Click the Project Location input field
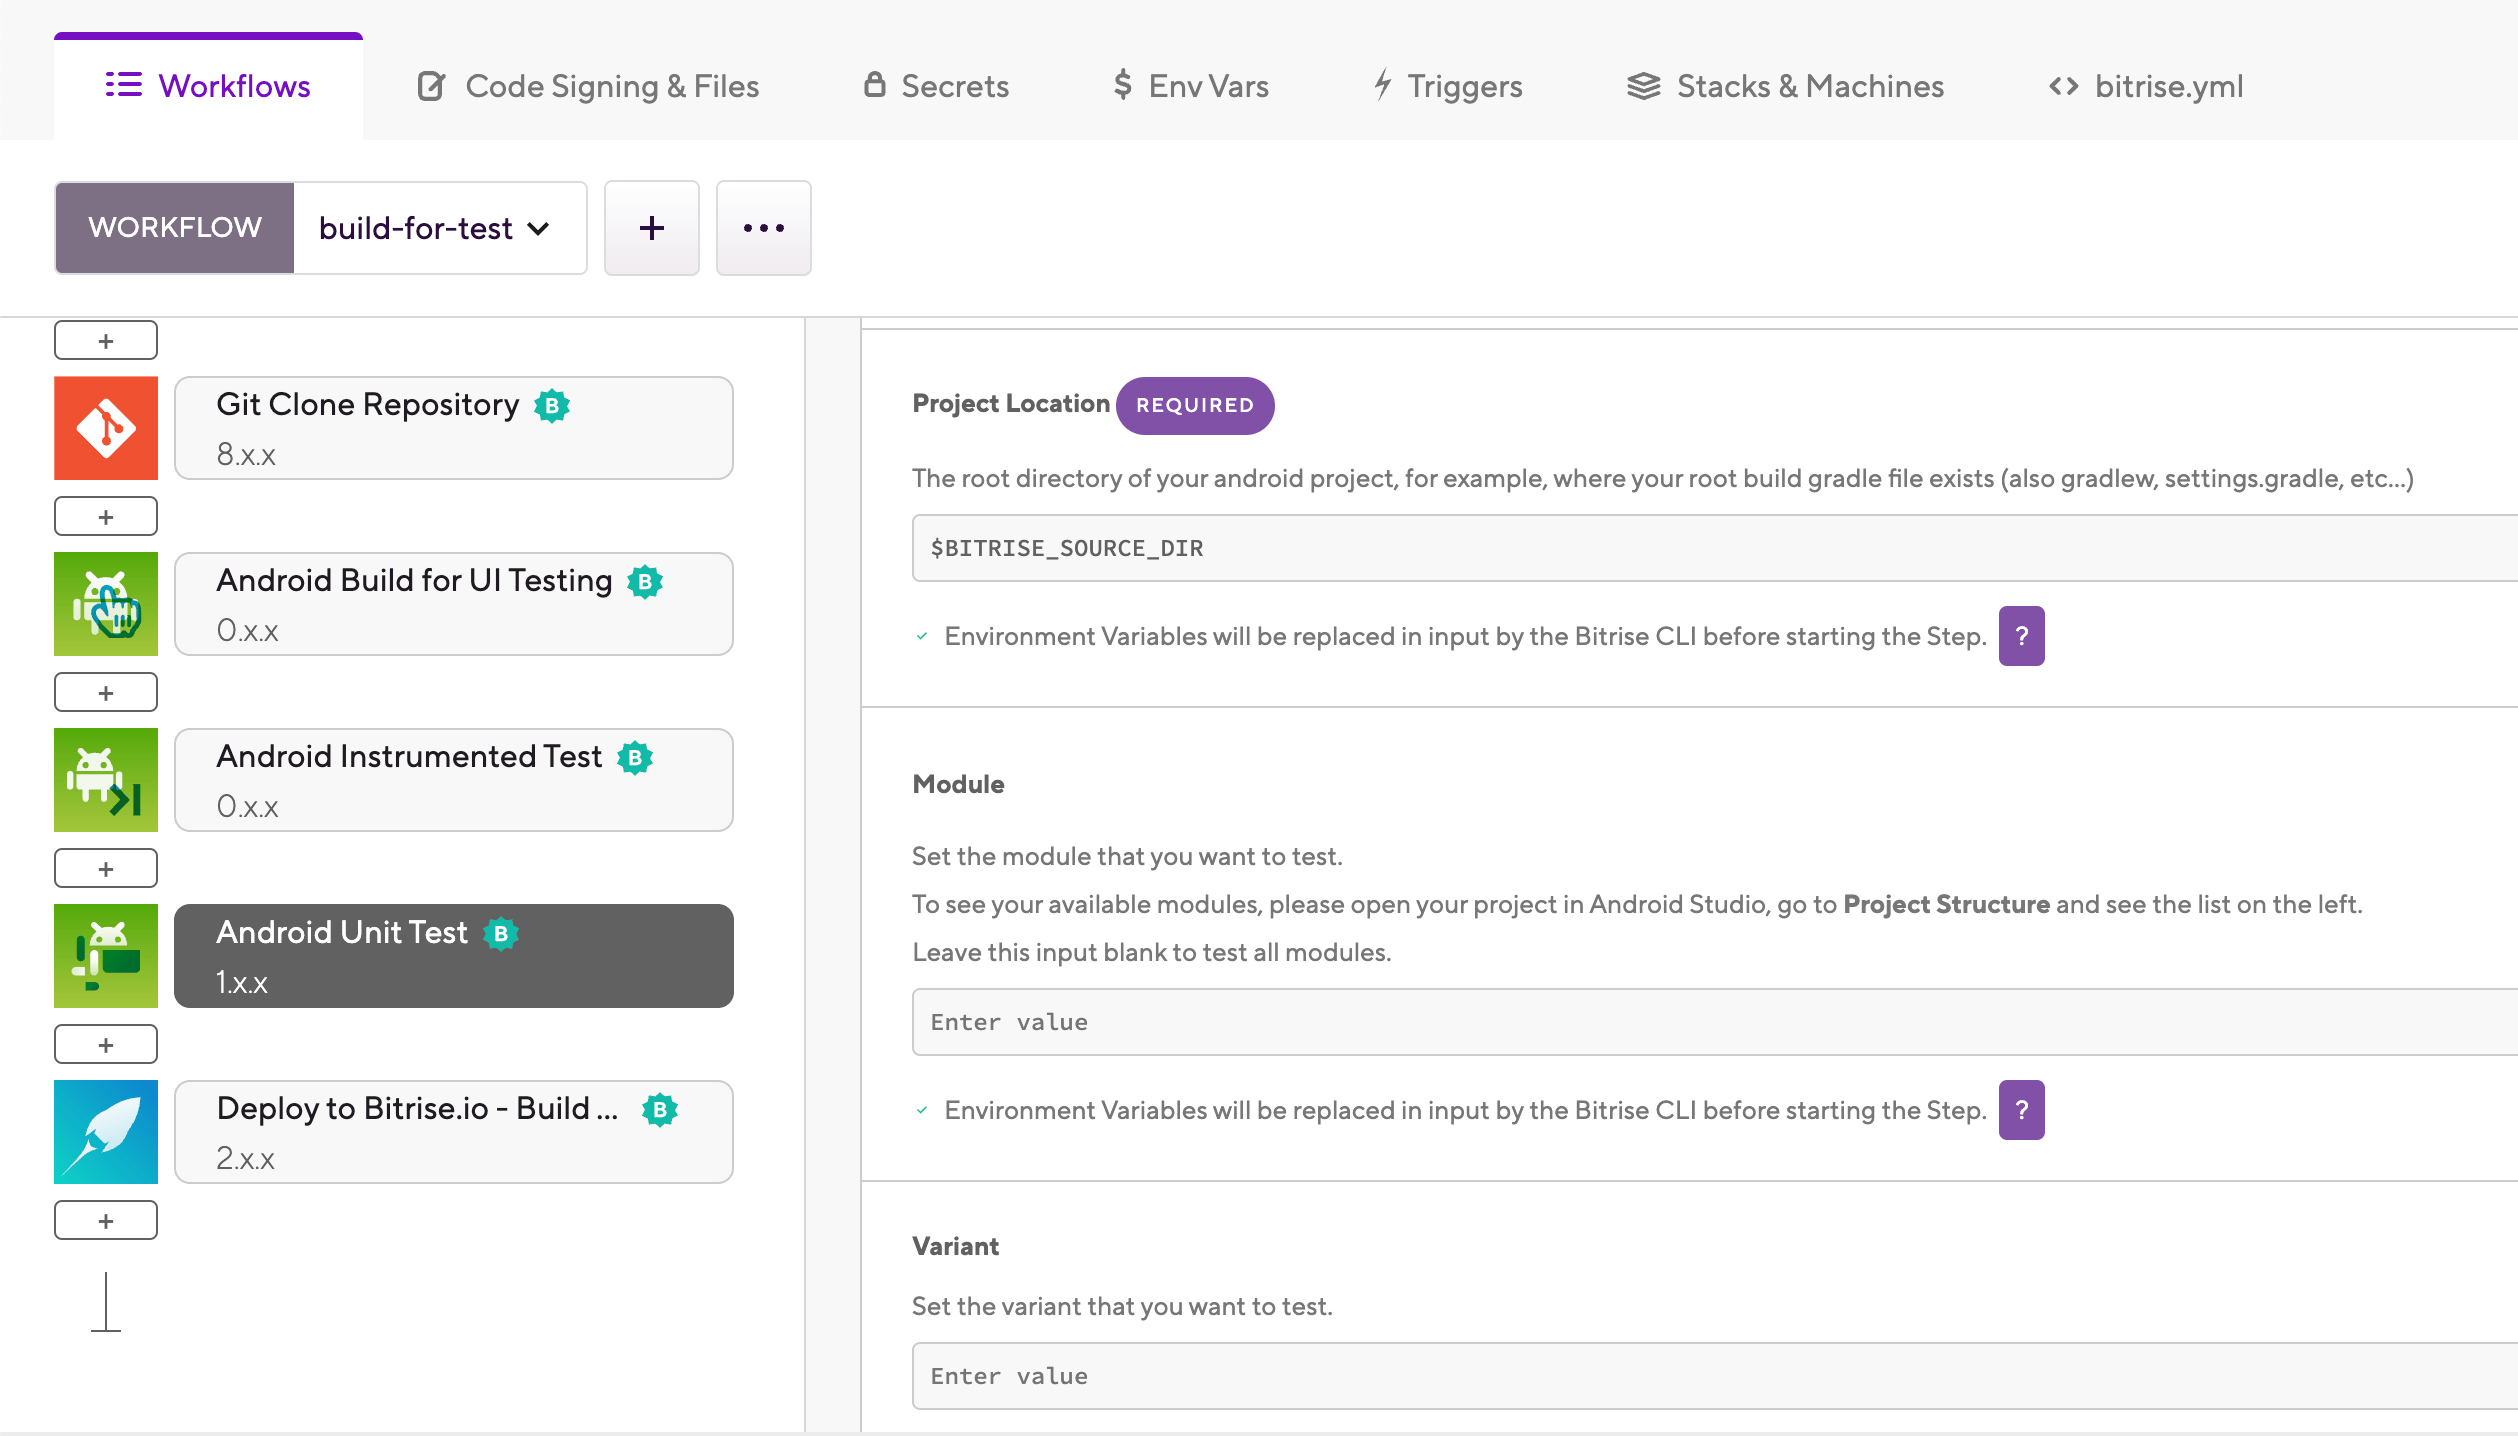The width and height of the screenshot is (2518, 1436). (x=1714, y=548)
